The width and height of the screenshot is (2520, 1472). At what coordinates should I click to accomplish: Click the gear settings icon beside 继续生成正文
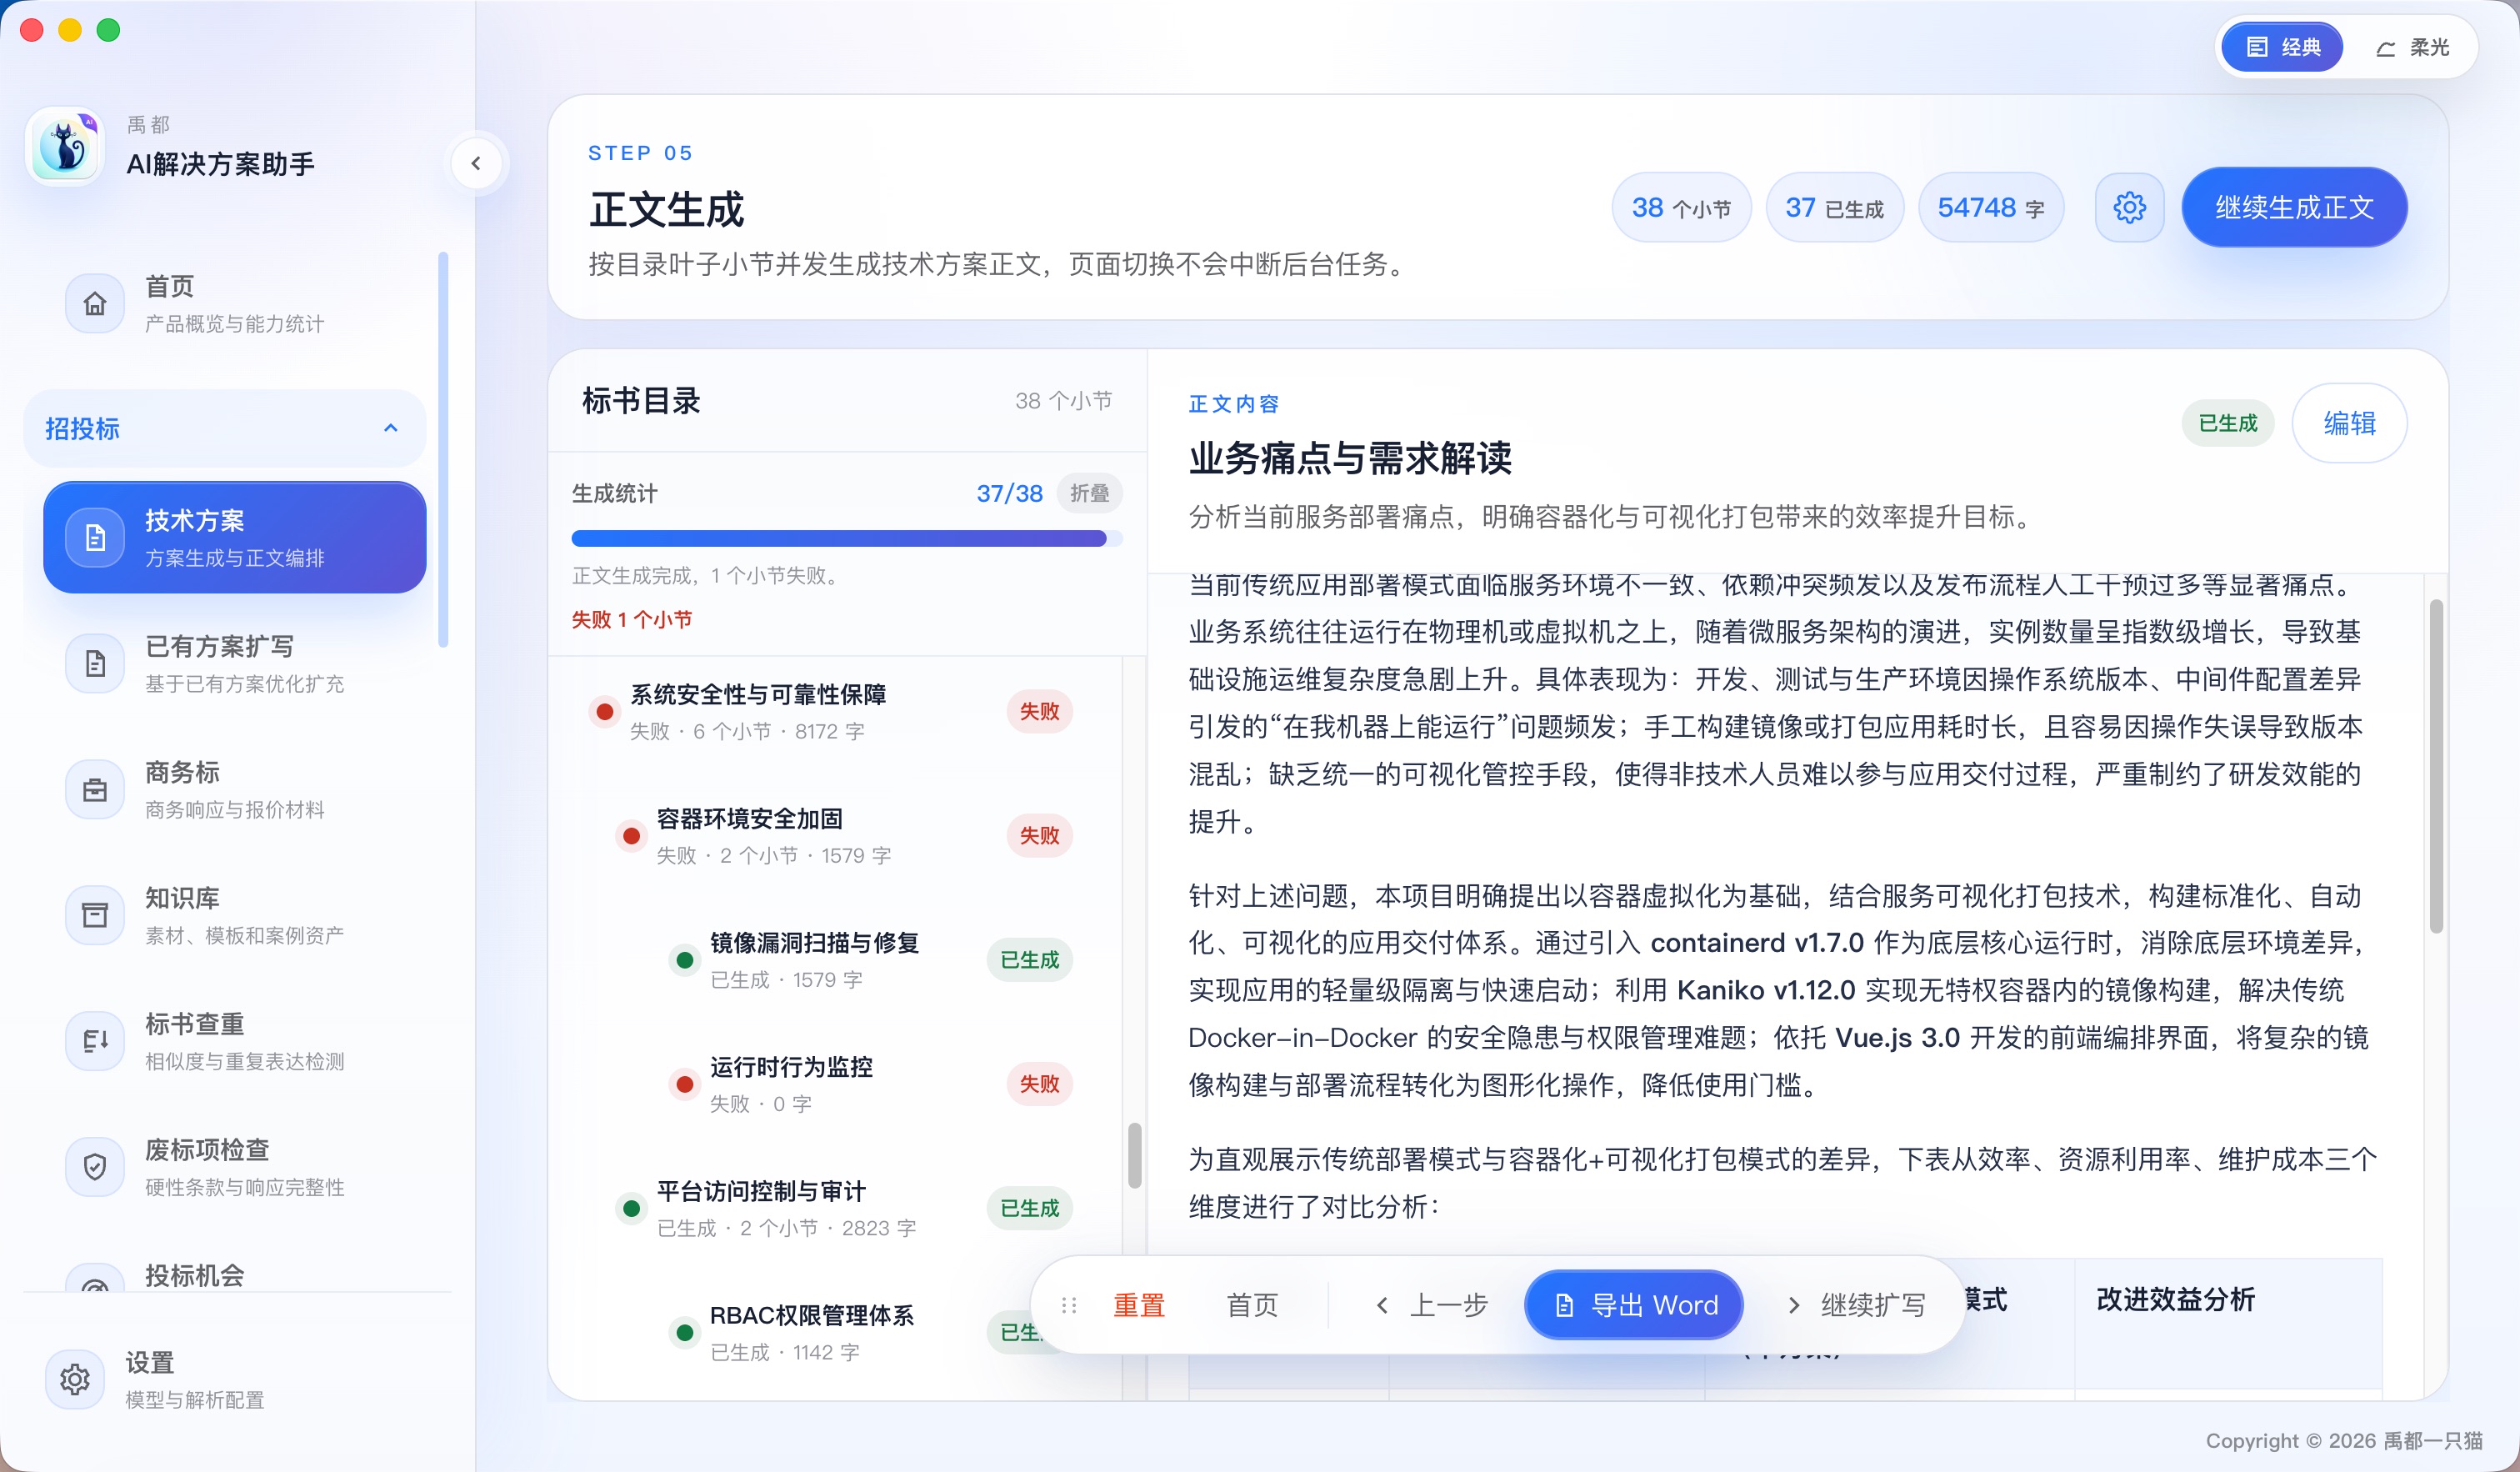2129,207
